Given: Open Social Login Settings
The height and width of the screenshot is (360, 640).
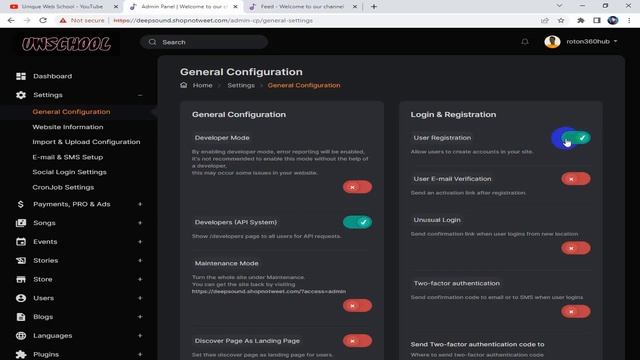Looking at the screenshot, I should (x=69, y=172).
